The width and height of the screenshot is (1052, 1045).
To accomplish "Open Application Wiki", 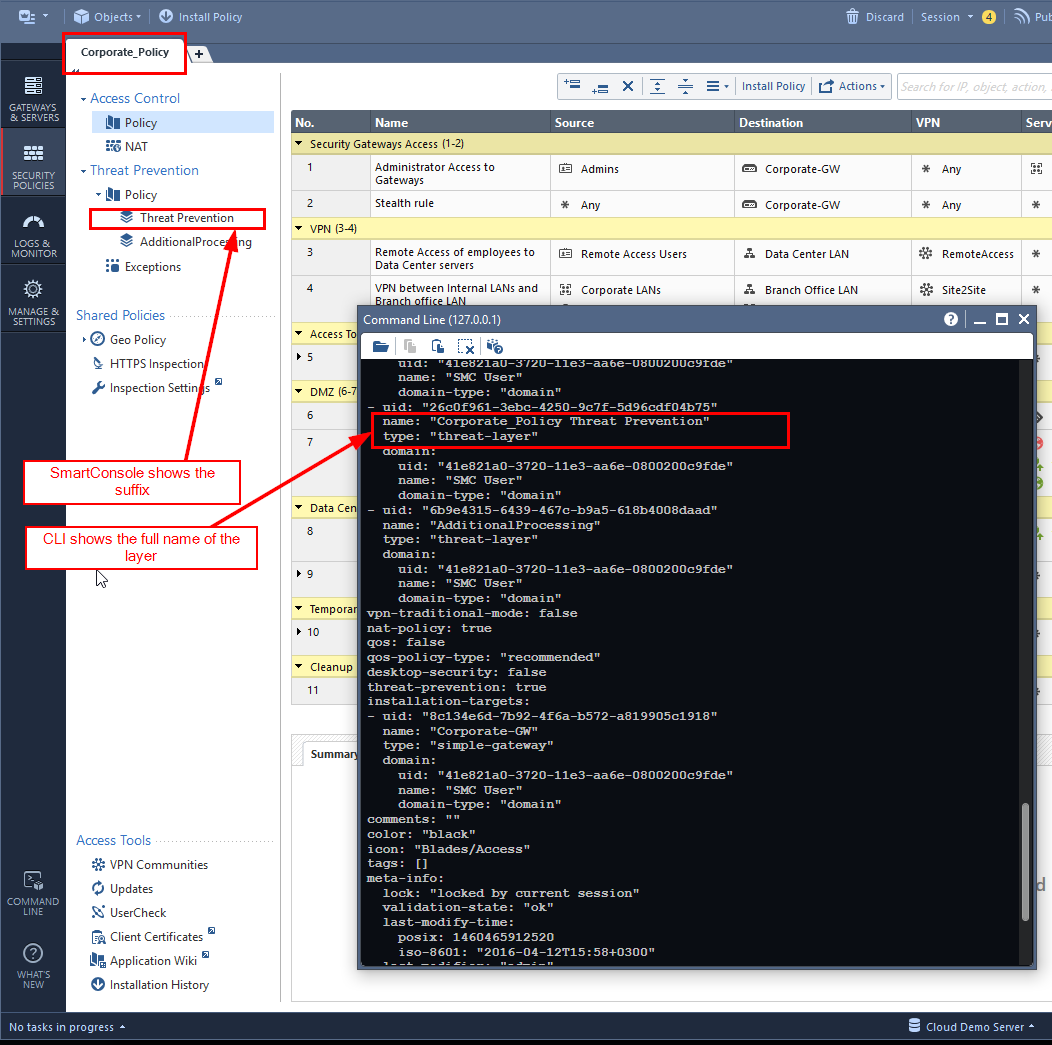I will (x=144, y=961).
